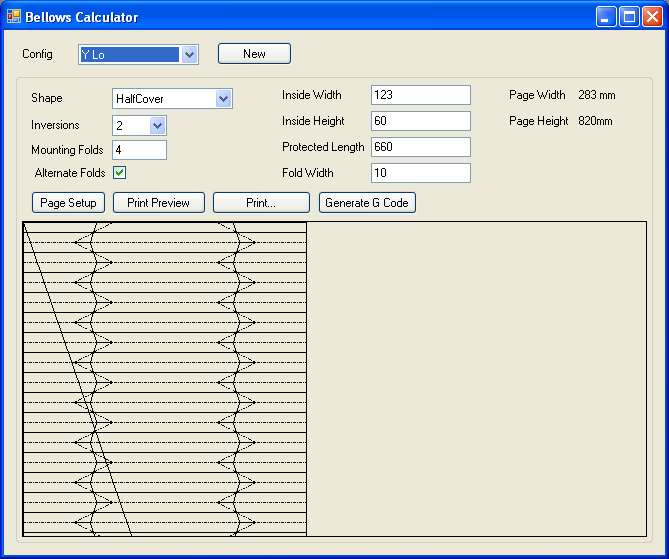Click the Print Preview button

click(158, 203)
